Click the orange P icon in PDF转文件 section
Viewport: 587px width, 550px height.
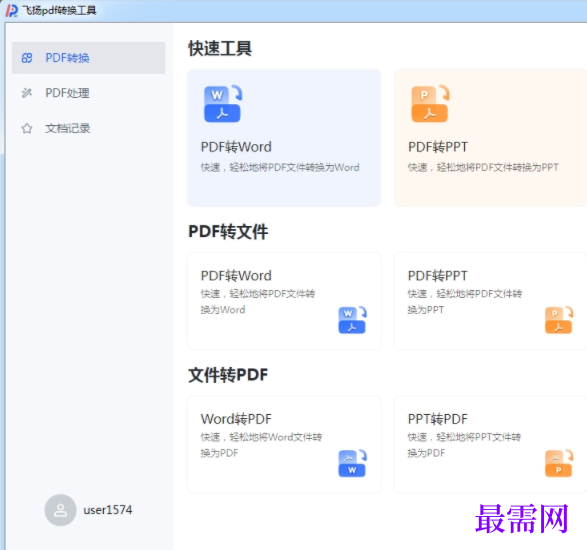559,320
